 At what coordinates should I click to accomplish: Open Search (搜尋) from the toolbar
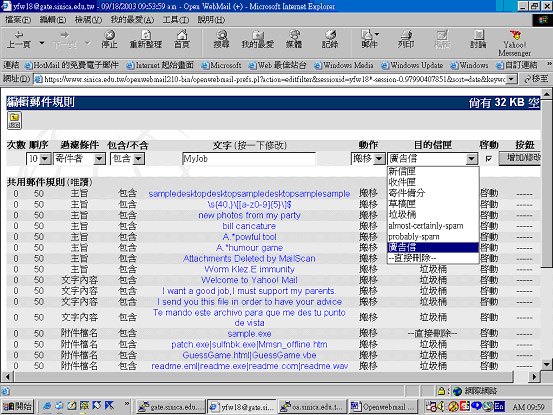221,39
